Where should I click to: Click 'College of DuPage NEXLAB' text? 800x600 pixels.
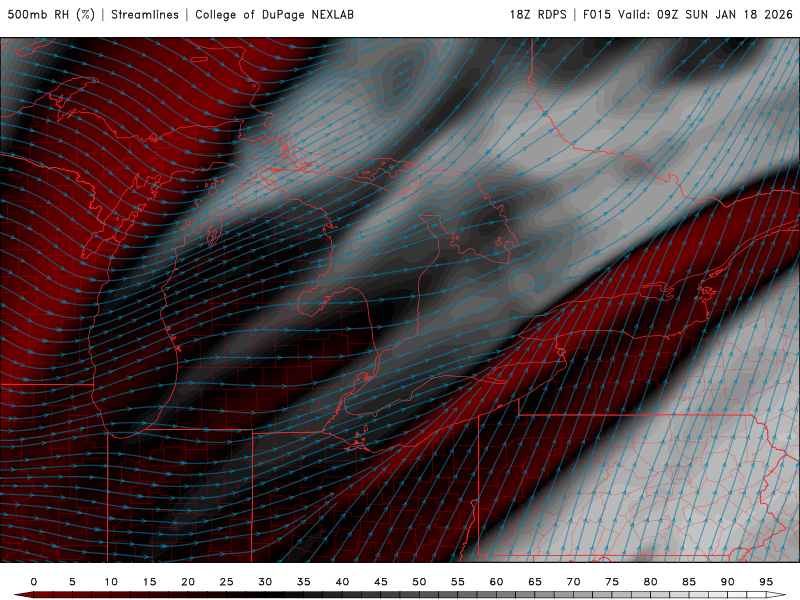point(274,15)
